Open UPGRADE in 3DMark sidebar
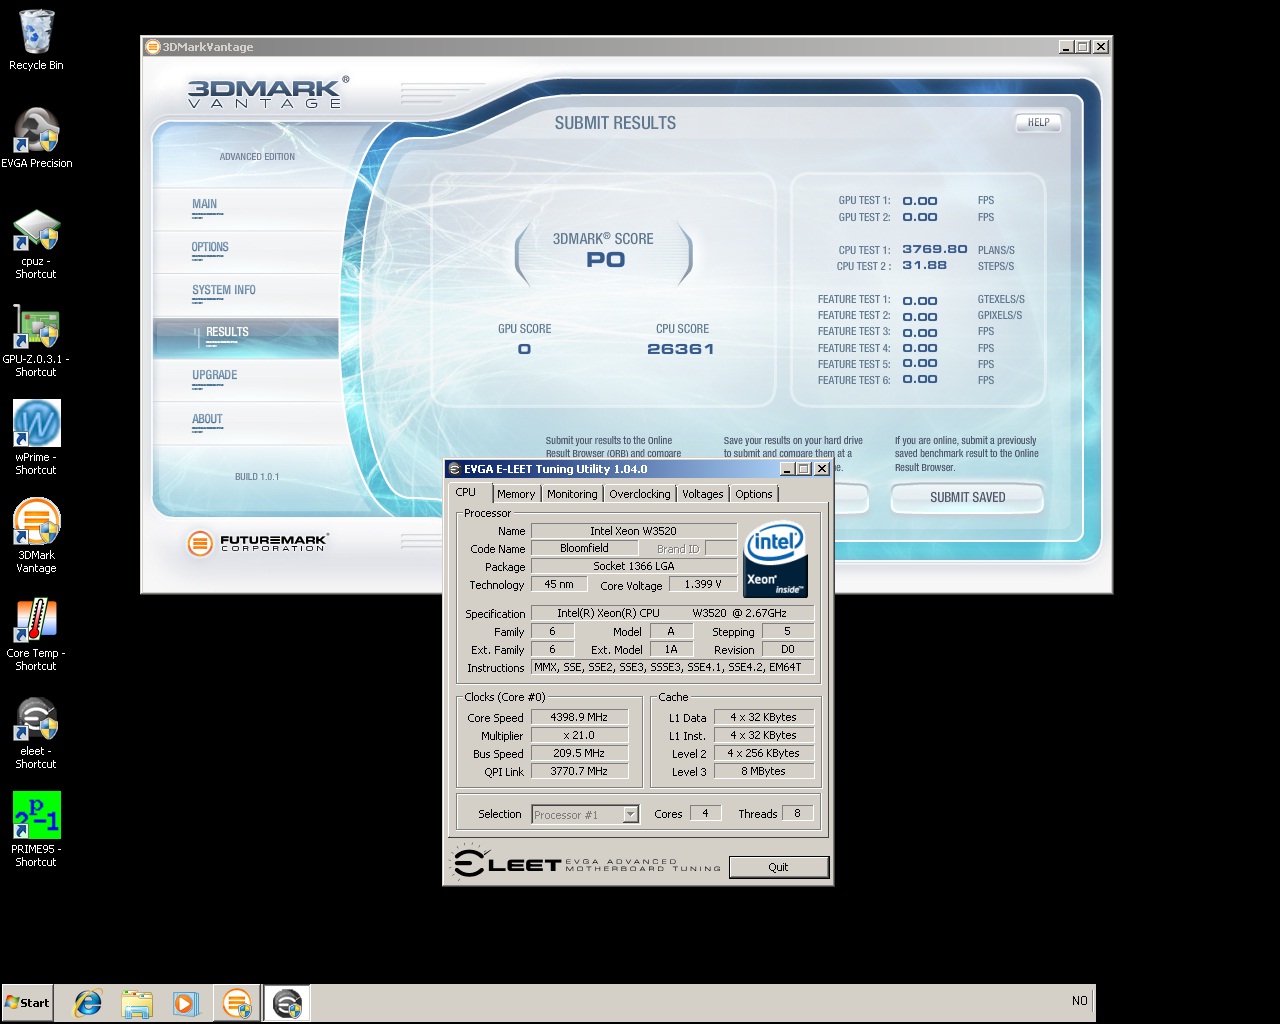1280x1024 pixels. click(x=246, y=380)
